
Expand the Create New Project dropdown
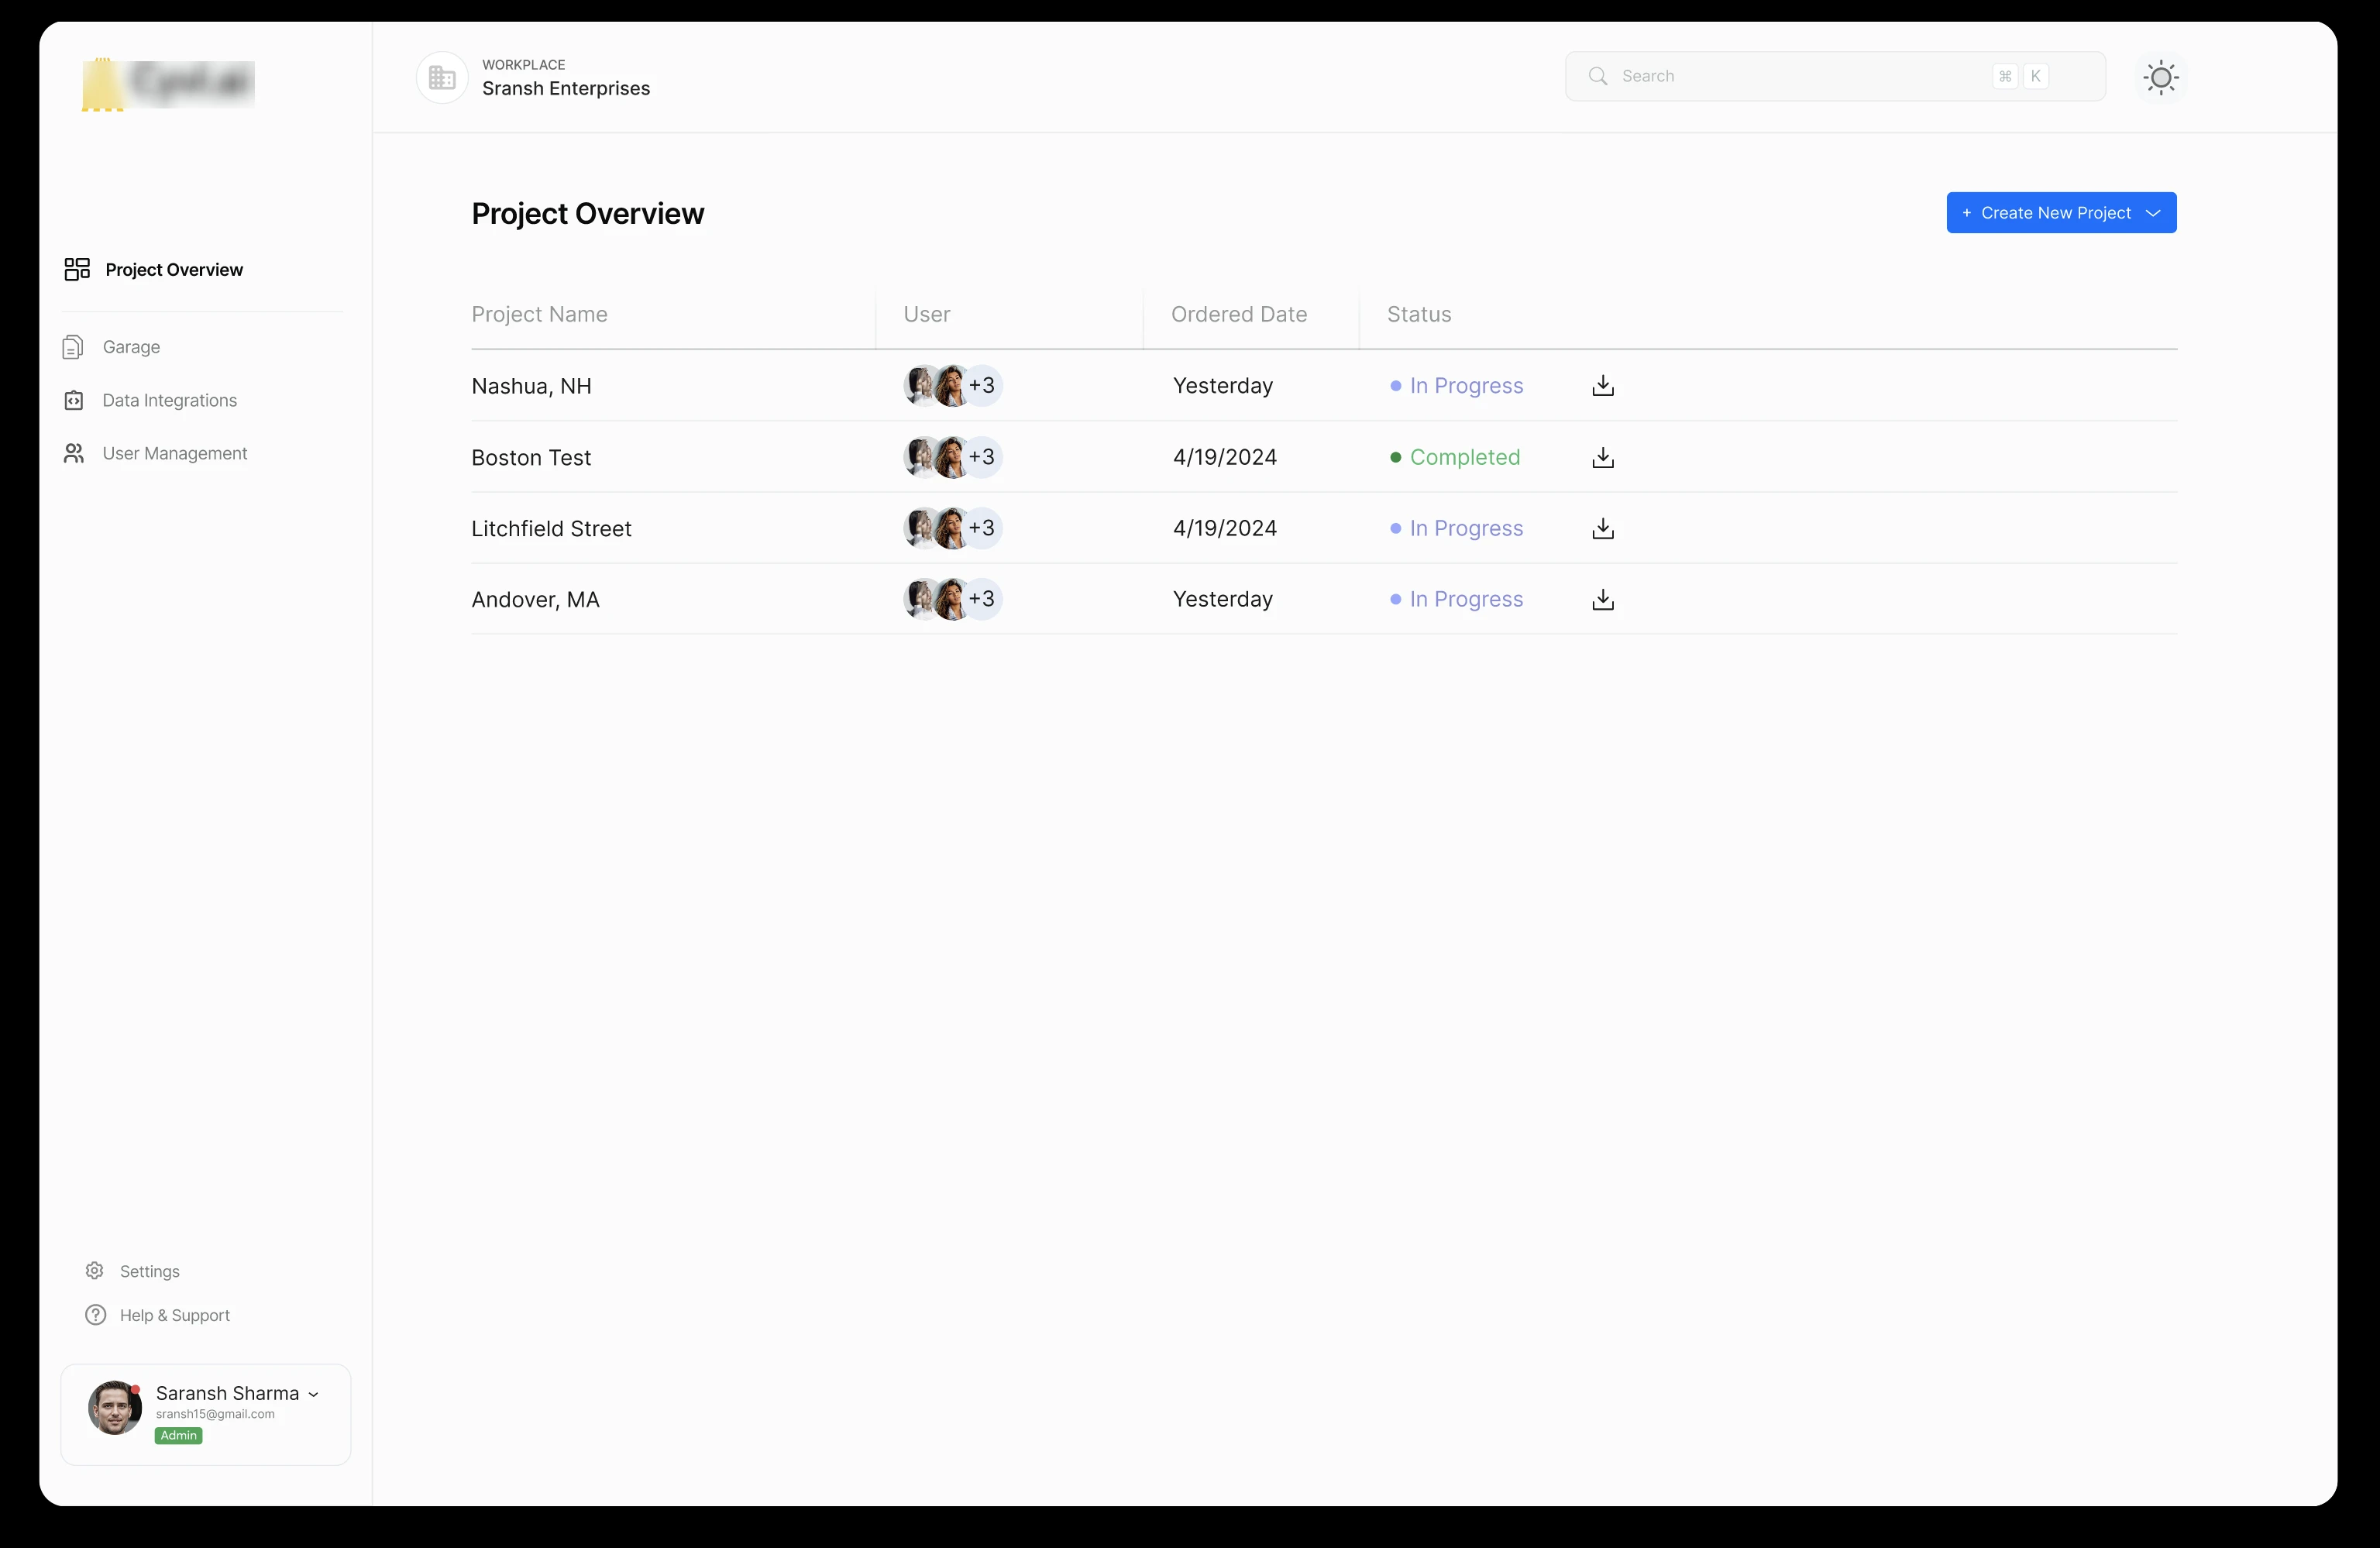[x=2153, y=213]
